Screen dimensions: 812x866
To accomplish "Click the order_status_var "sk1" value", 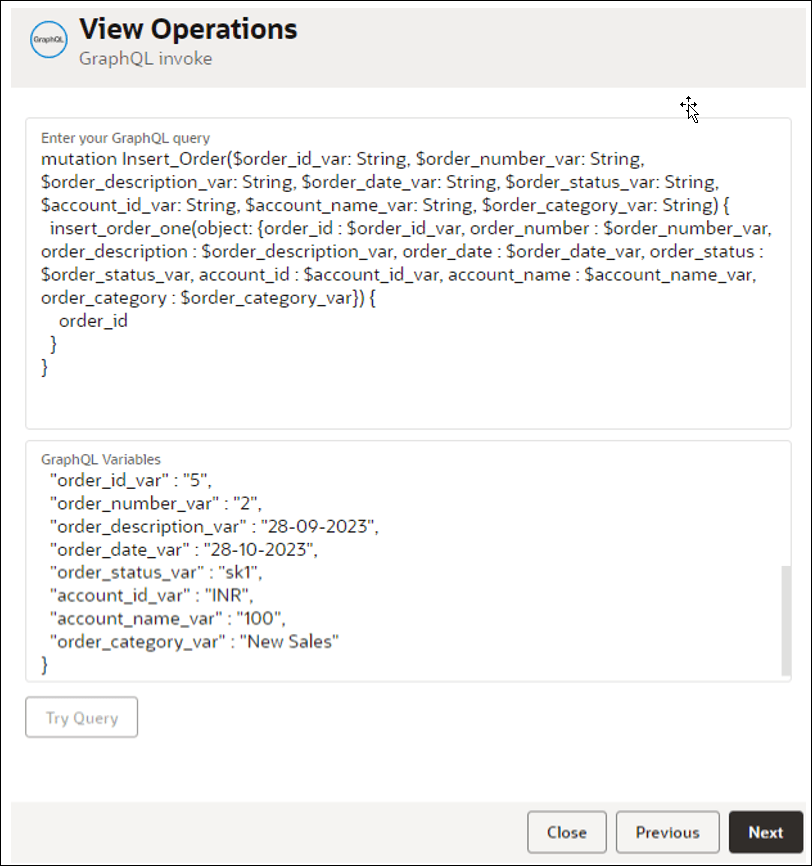I will (240, 573).
